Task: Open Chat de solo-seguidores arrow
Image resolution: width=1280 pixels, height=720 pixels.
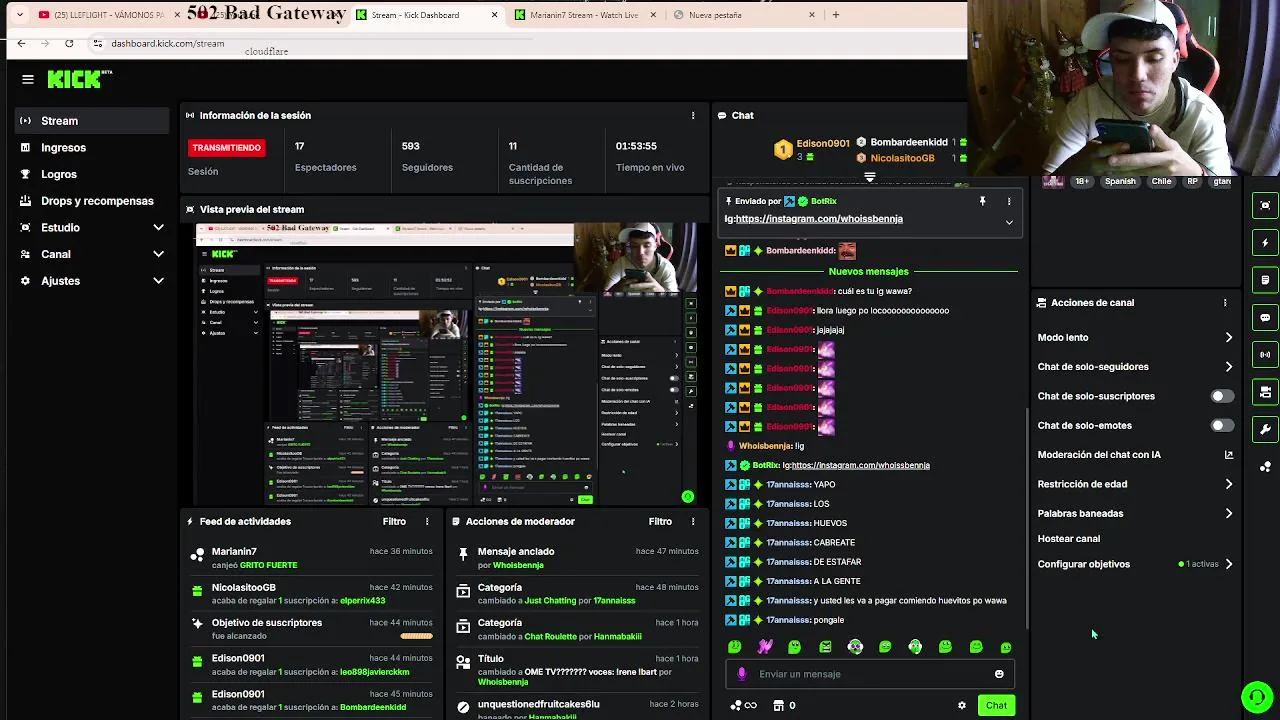Action: pos(1229,366)
